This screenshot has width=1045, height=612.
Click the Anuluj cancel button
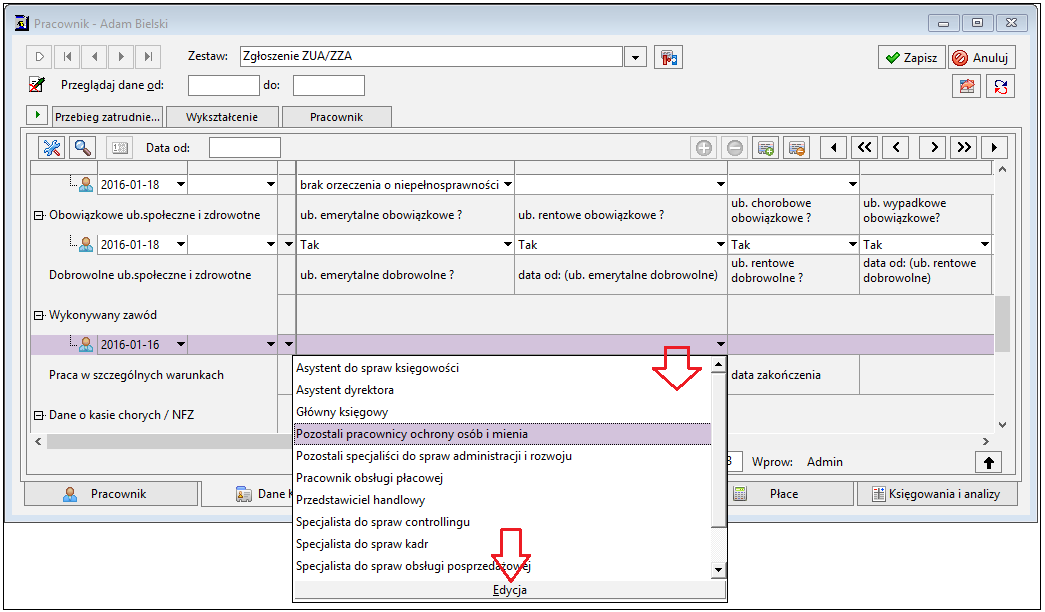982,57
